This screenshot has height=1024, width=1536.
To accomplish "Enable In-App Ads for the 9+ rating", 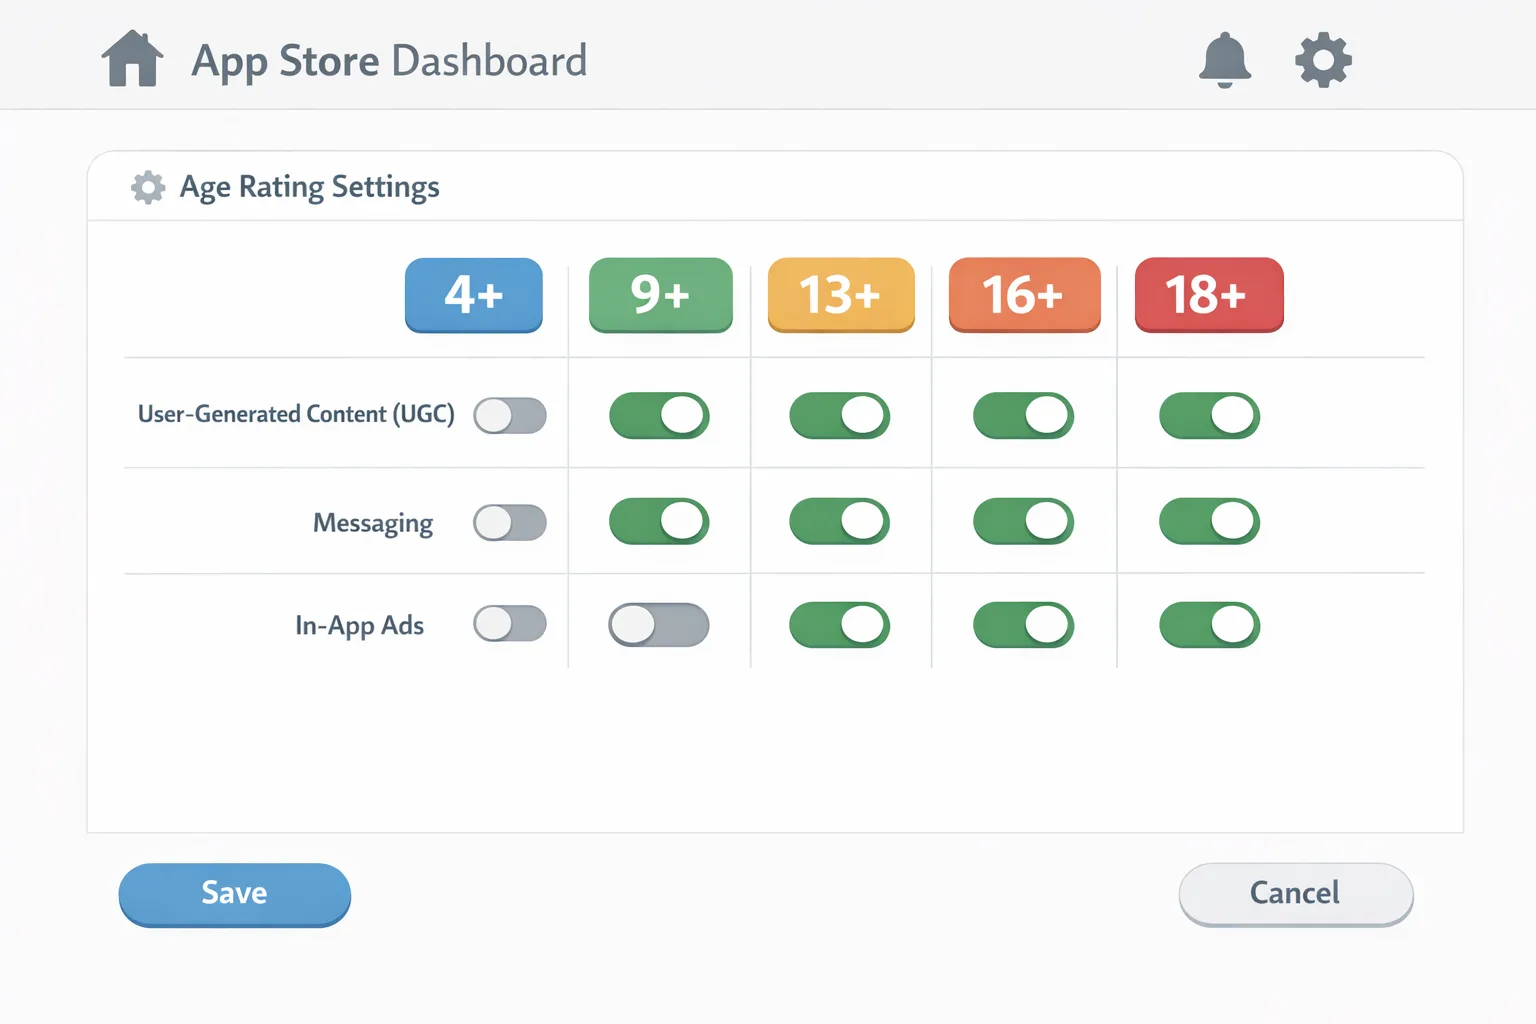I will point(659,623).
